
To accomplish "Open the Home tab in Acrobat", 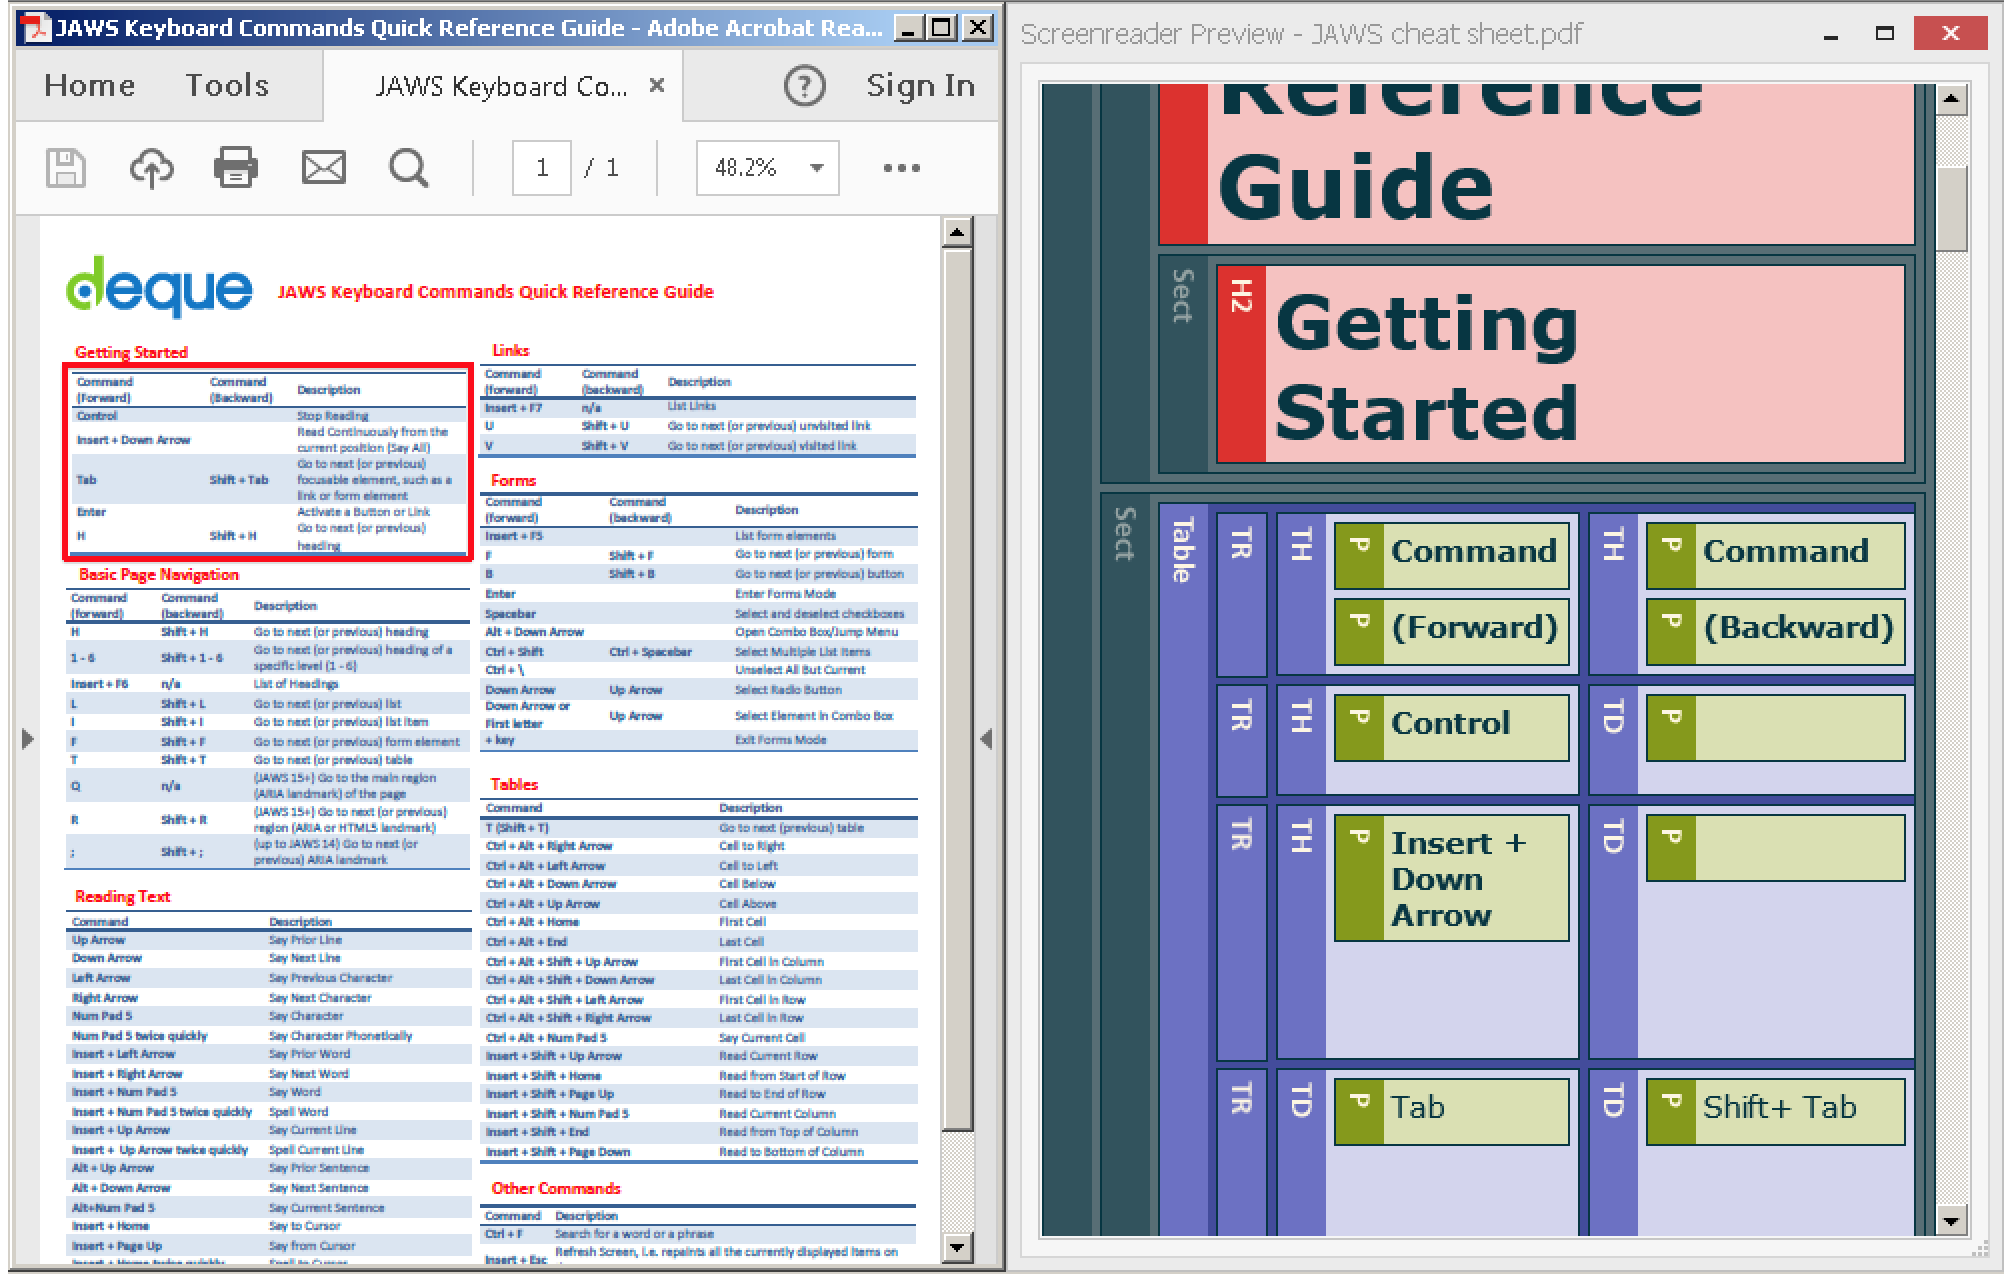I will [89, 86].
